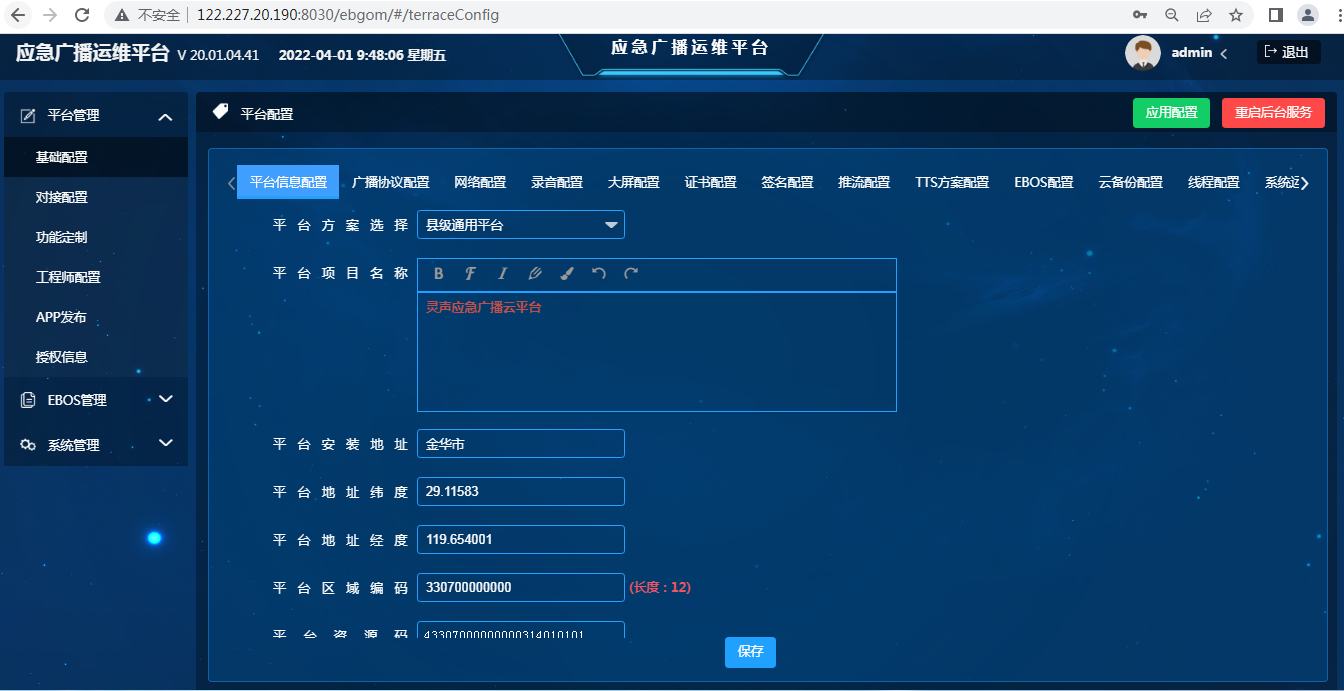Screen dimensions: 1344x691
Task: Click the font style F icon
Action: (470, 274)
